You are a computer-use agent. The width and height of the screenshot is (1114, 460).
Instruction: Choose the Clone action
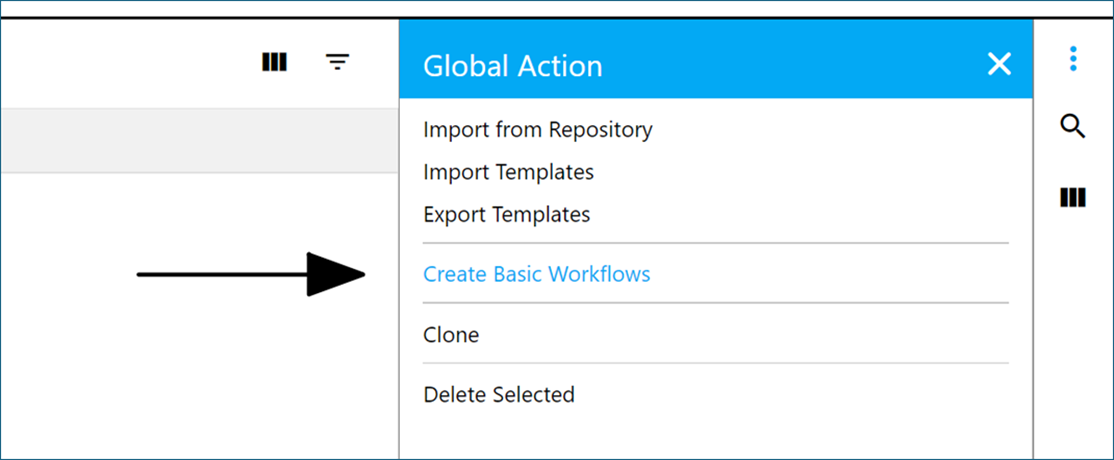[x=451, y=335]
